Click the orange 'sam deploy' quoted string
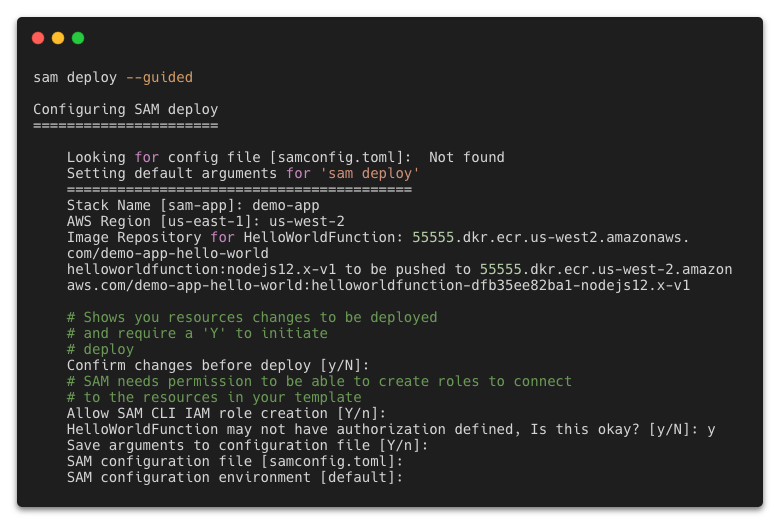Screen dimensions: 780x524 click(x=370, y=174)
